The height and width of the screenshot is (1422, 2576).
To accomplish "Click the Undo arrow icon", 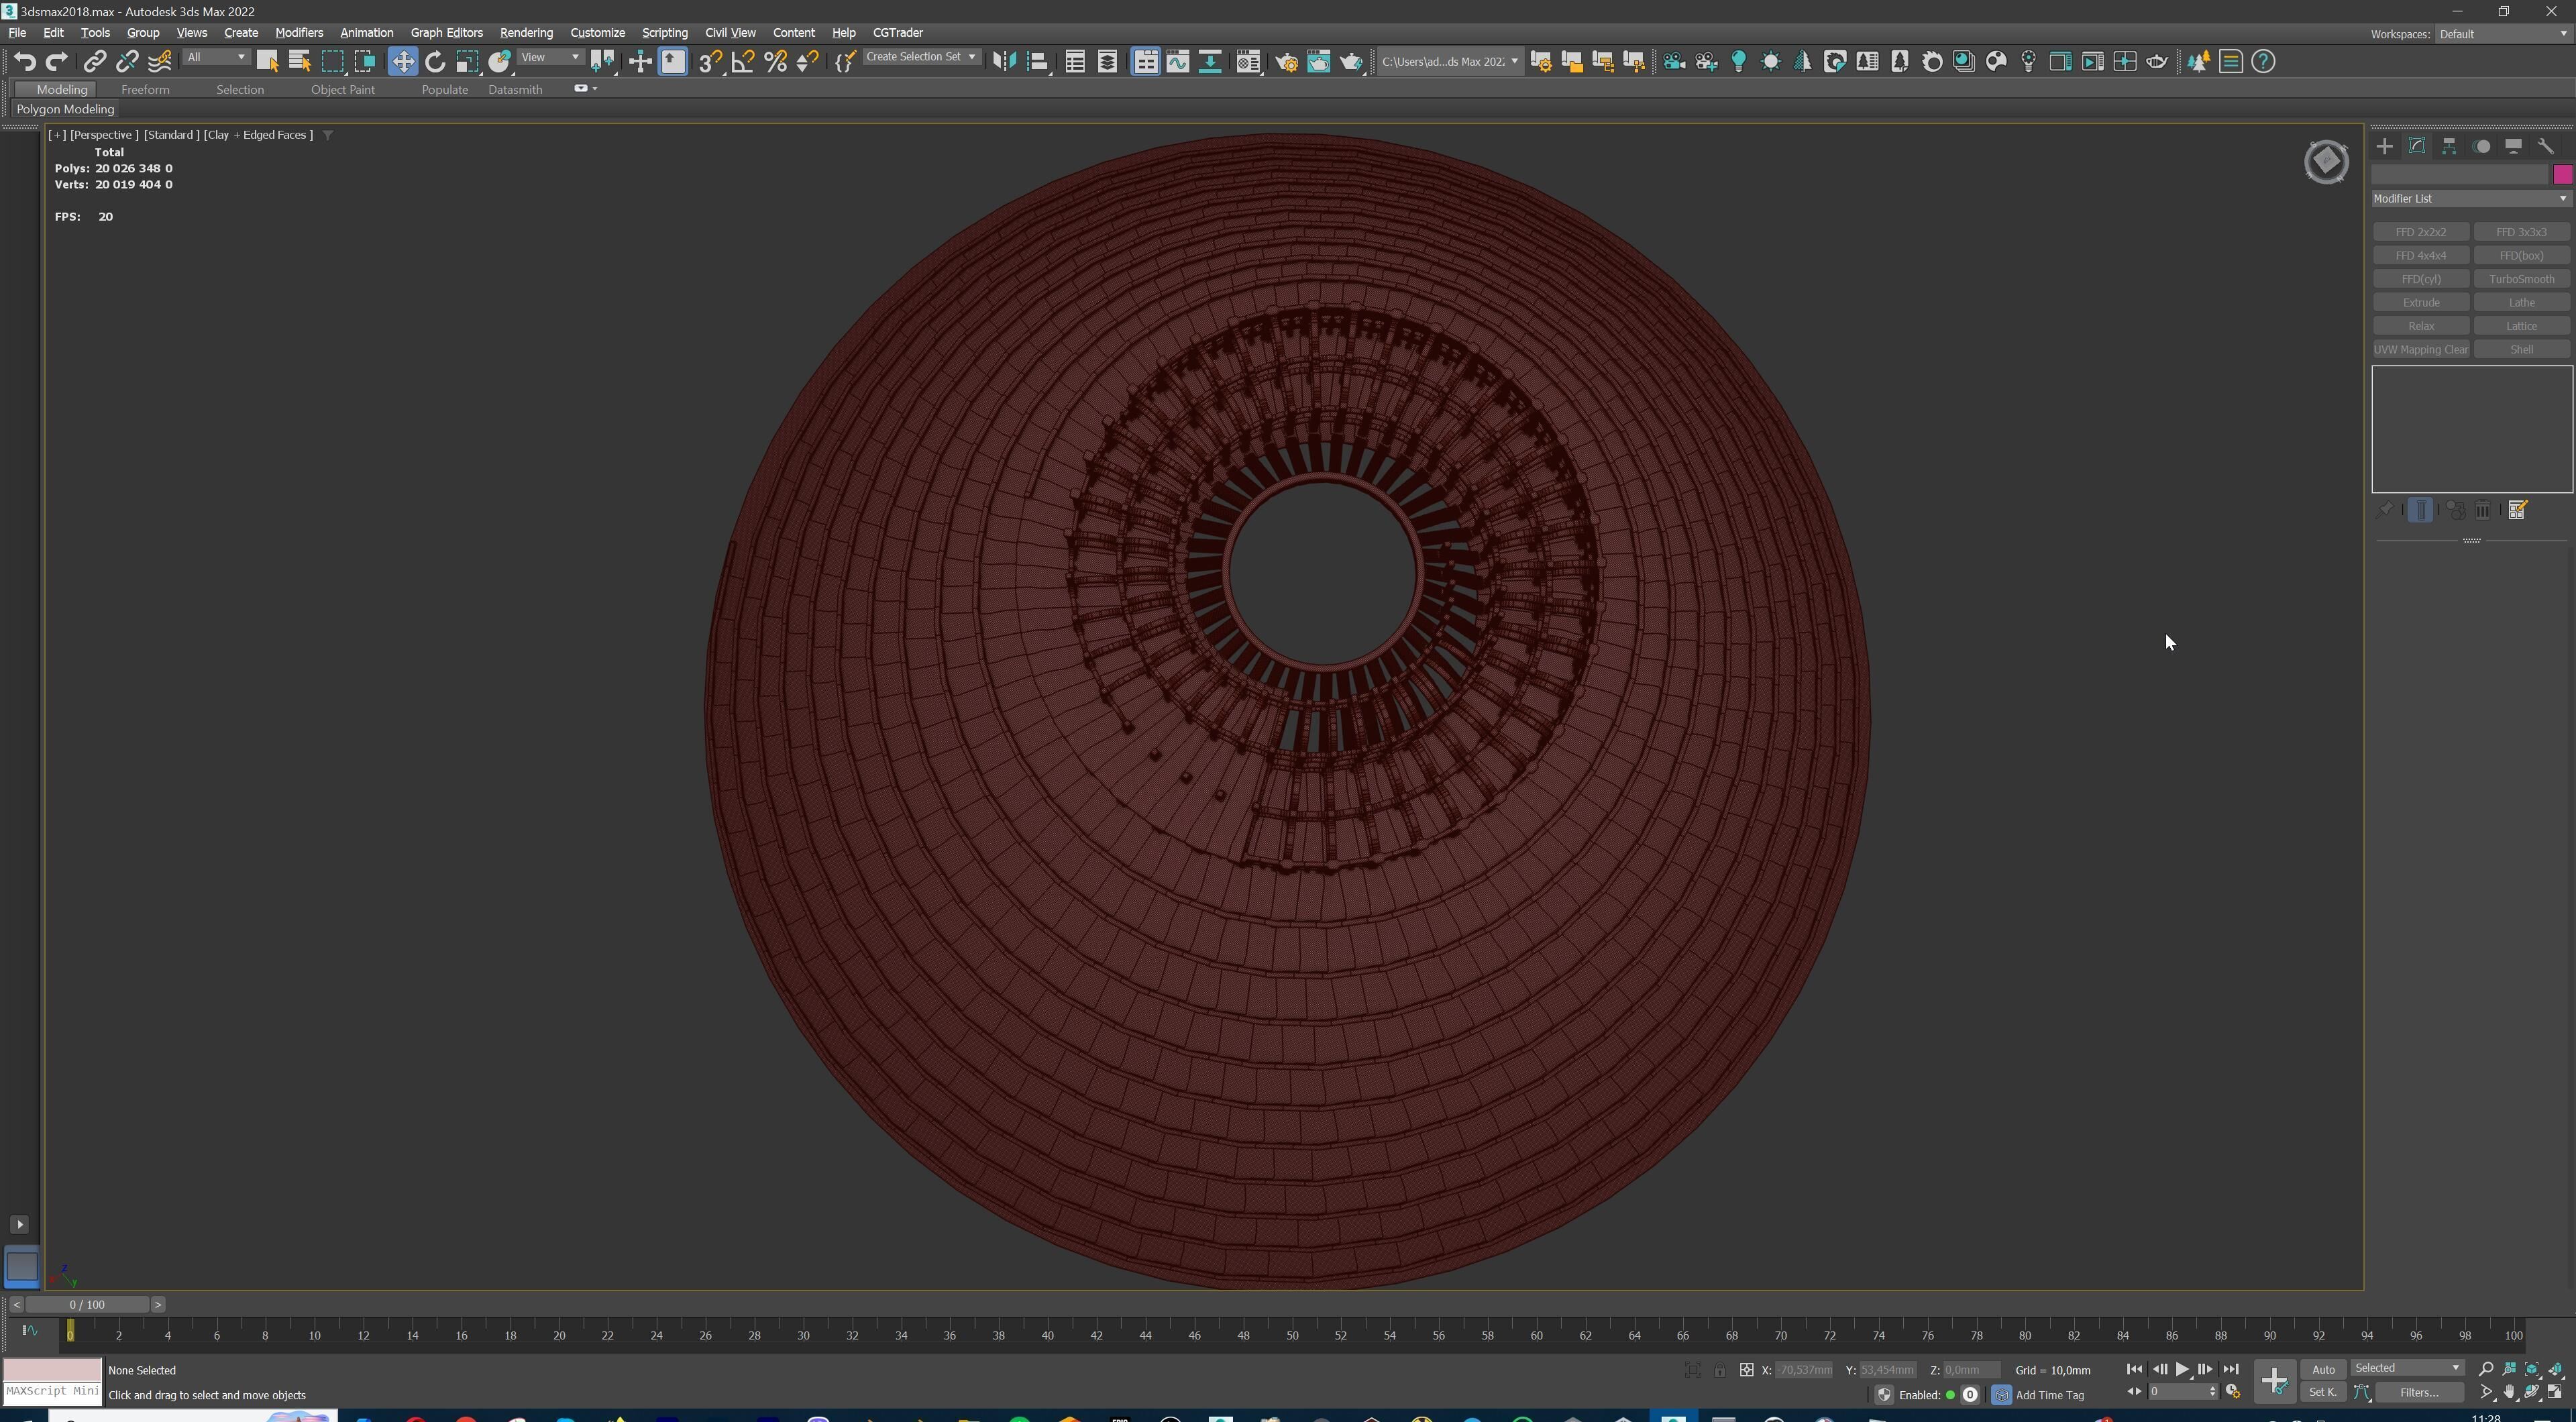I will [24, 62].
